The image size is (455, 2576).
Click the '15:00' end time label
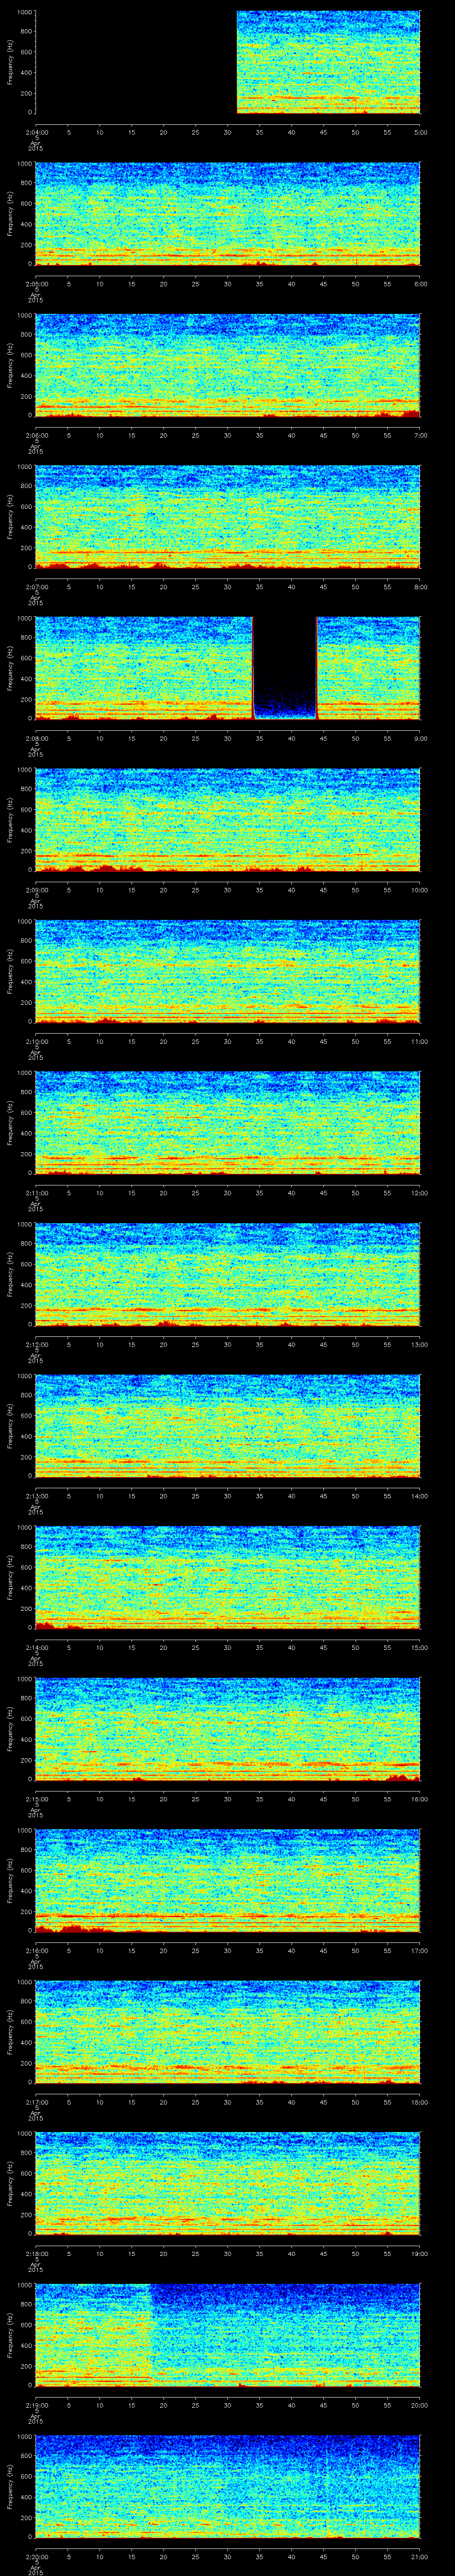(420, 1648)
